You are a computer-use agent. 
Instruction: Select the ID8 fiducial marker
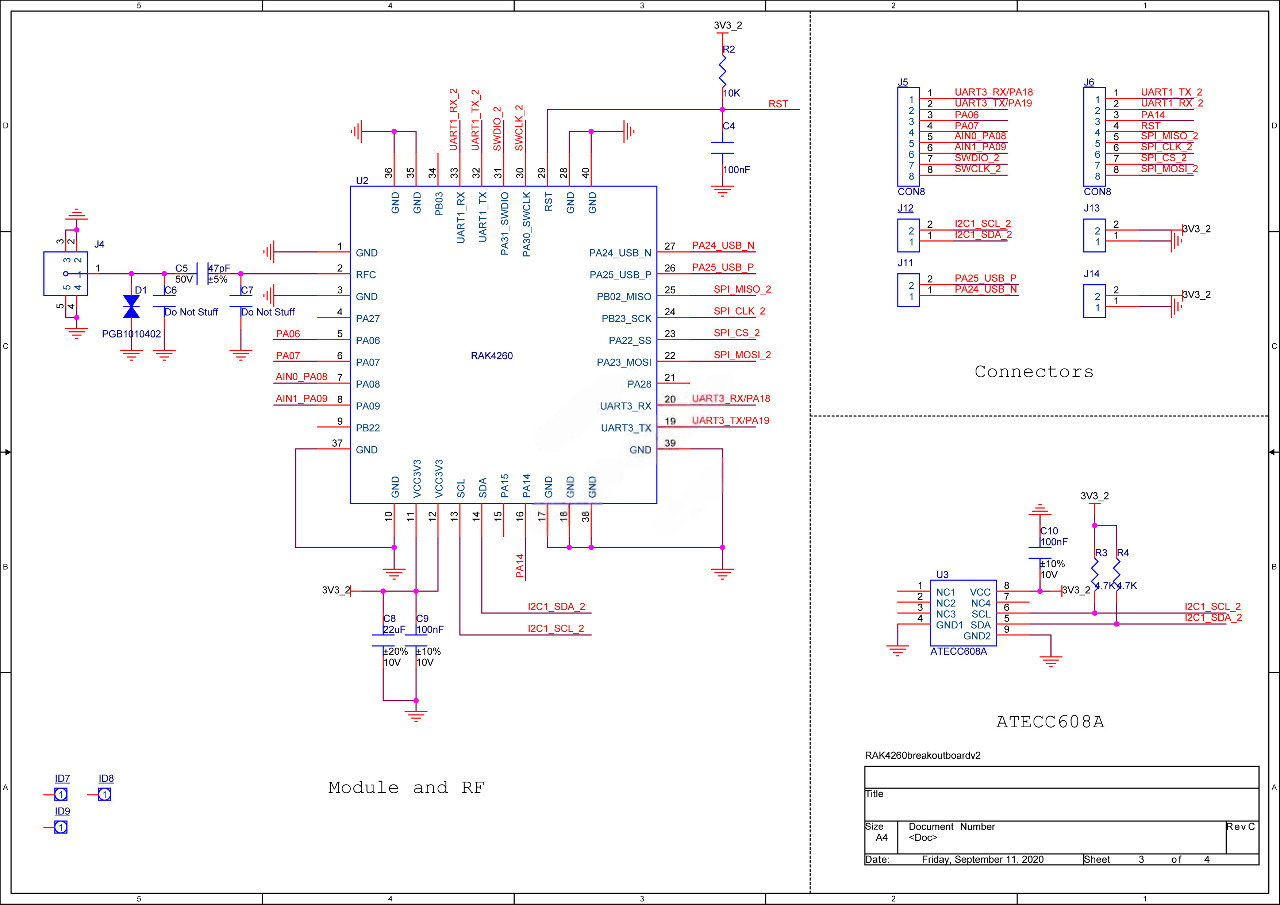[104, 795]
